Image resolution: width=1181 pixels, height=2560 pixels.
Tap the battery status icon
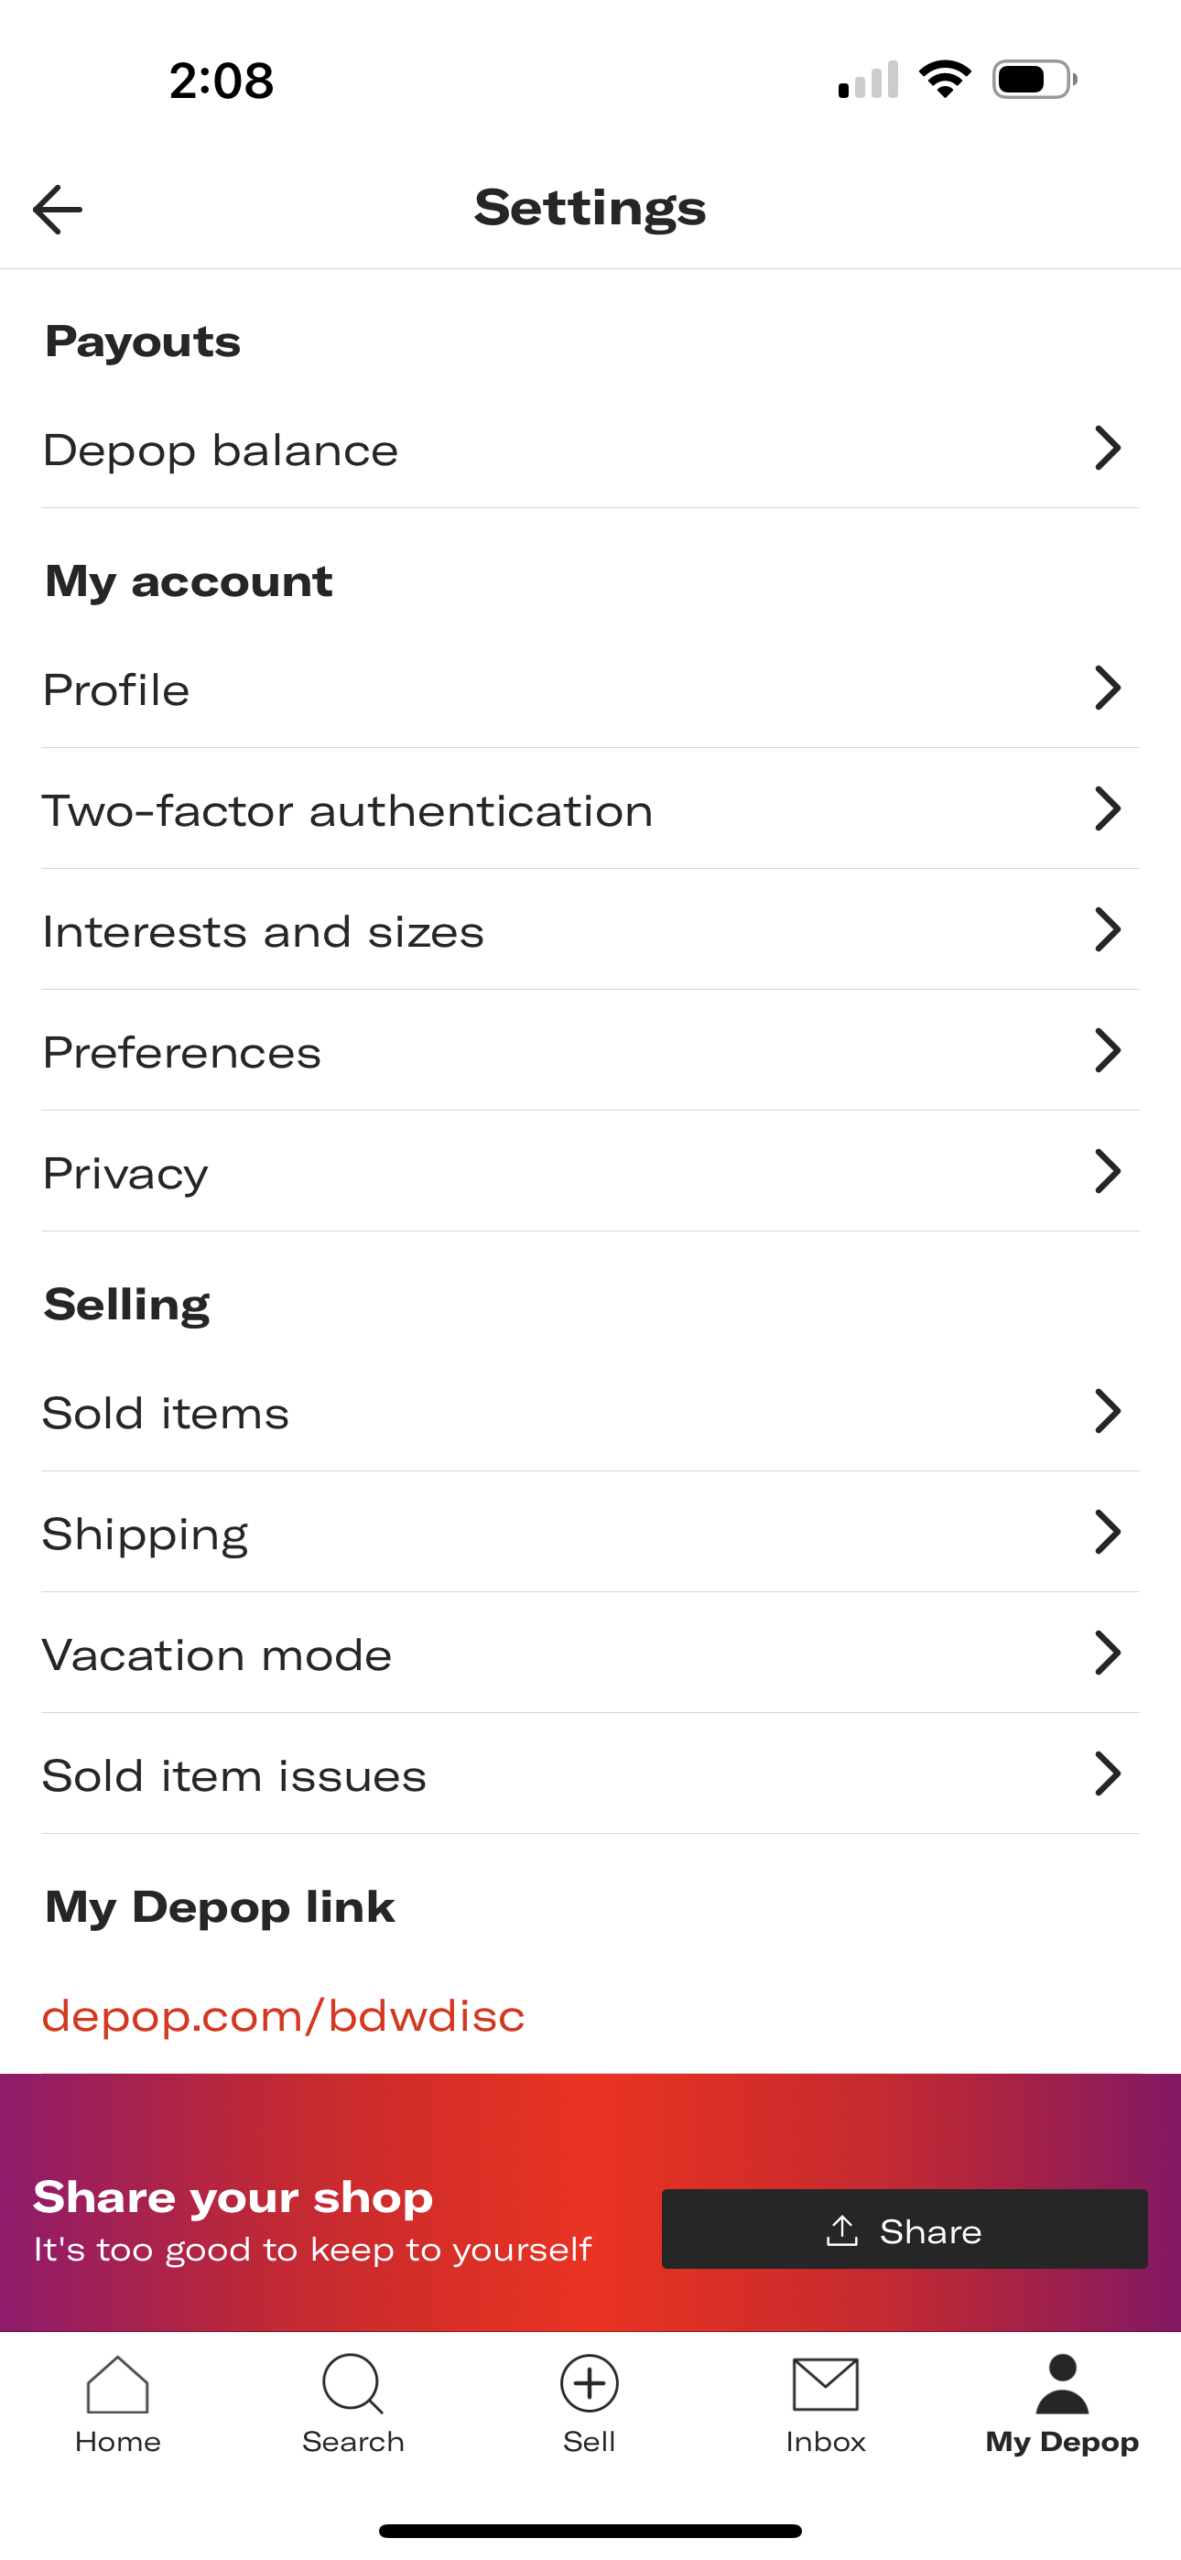click(x=1034, y=79)
